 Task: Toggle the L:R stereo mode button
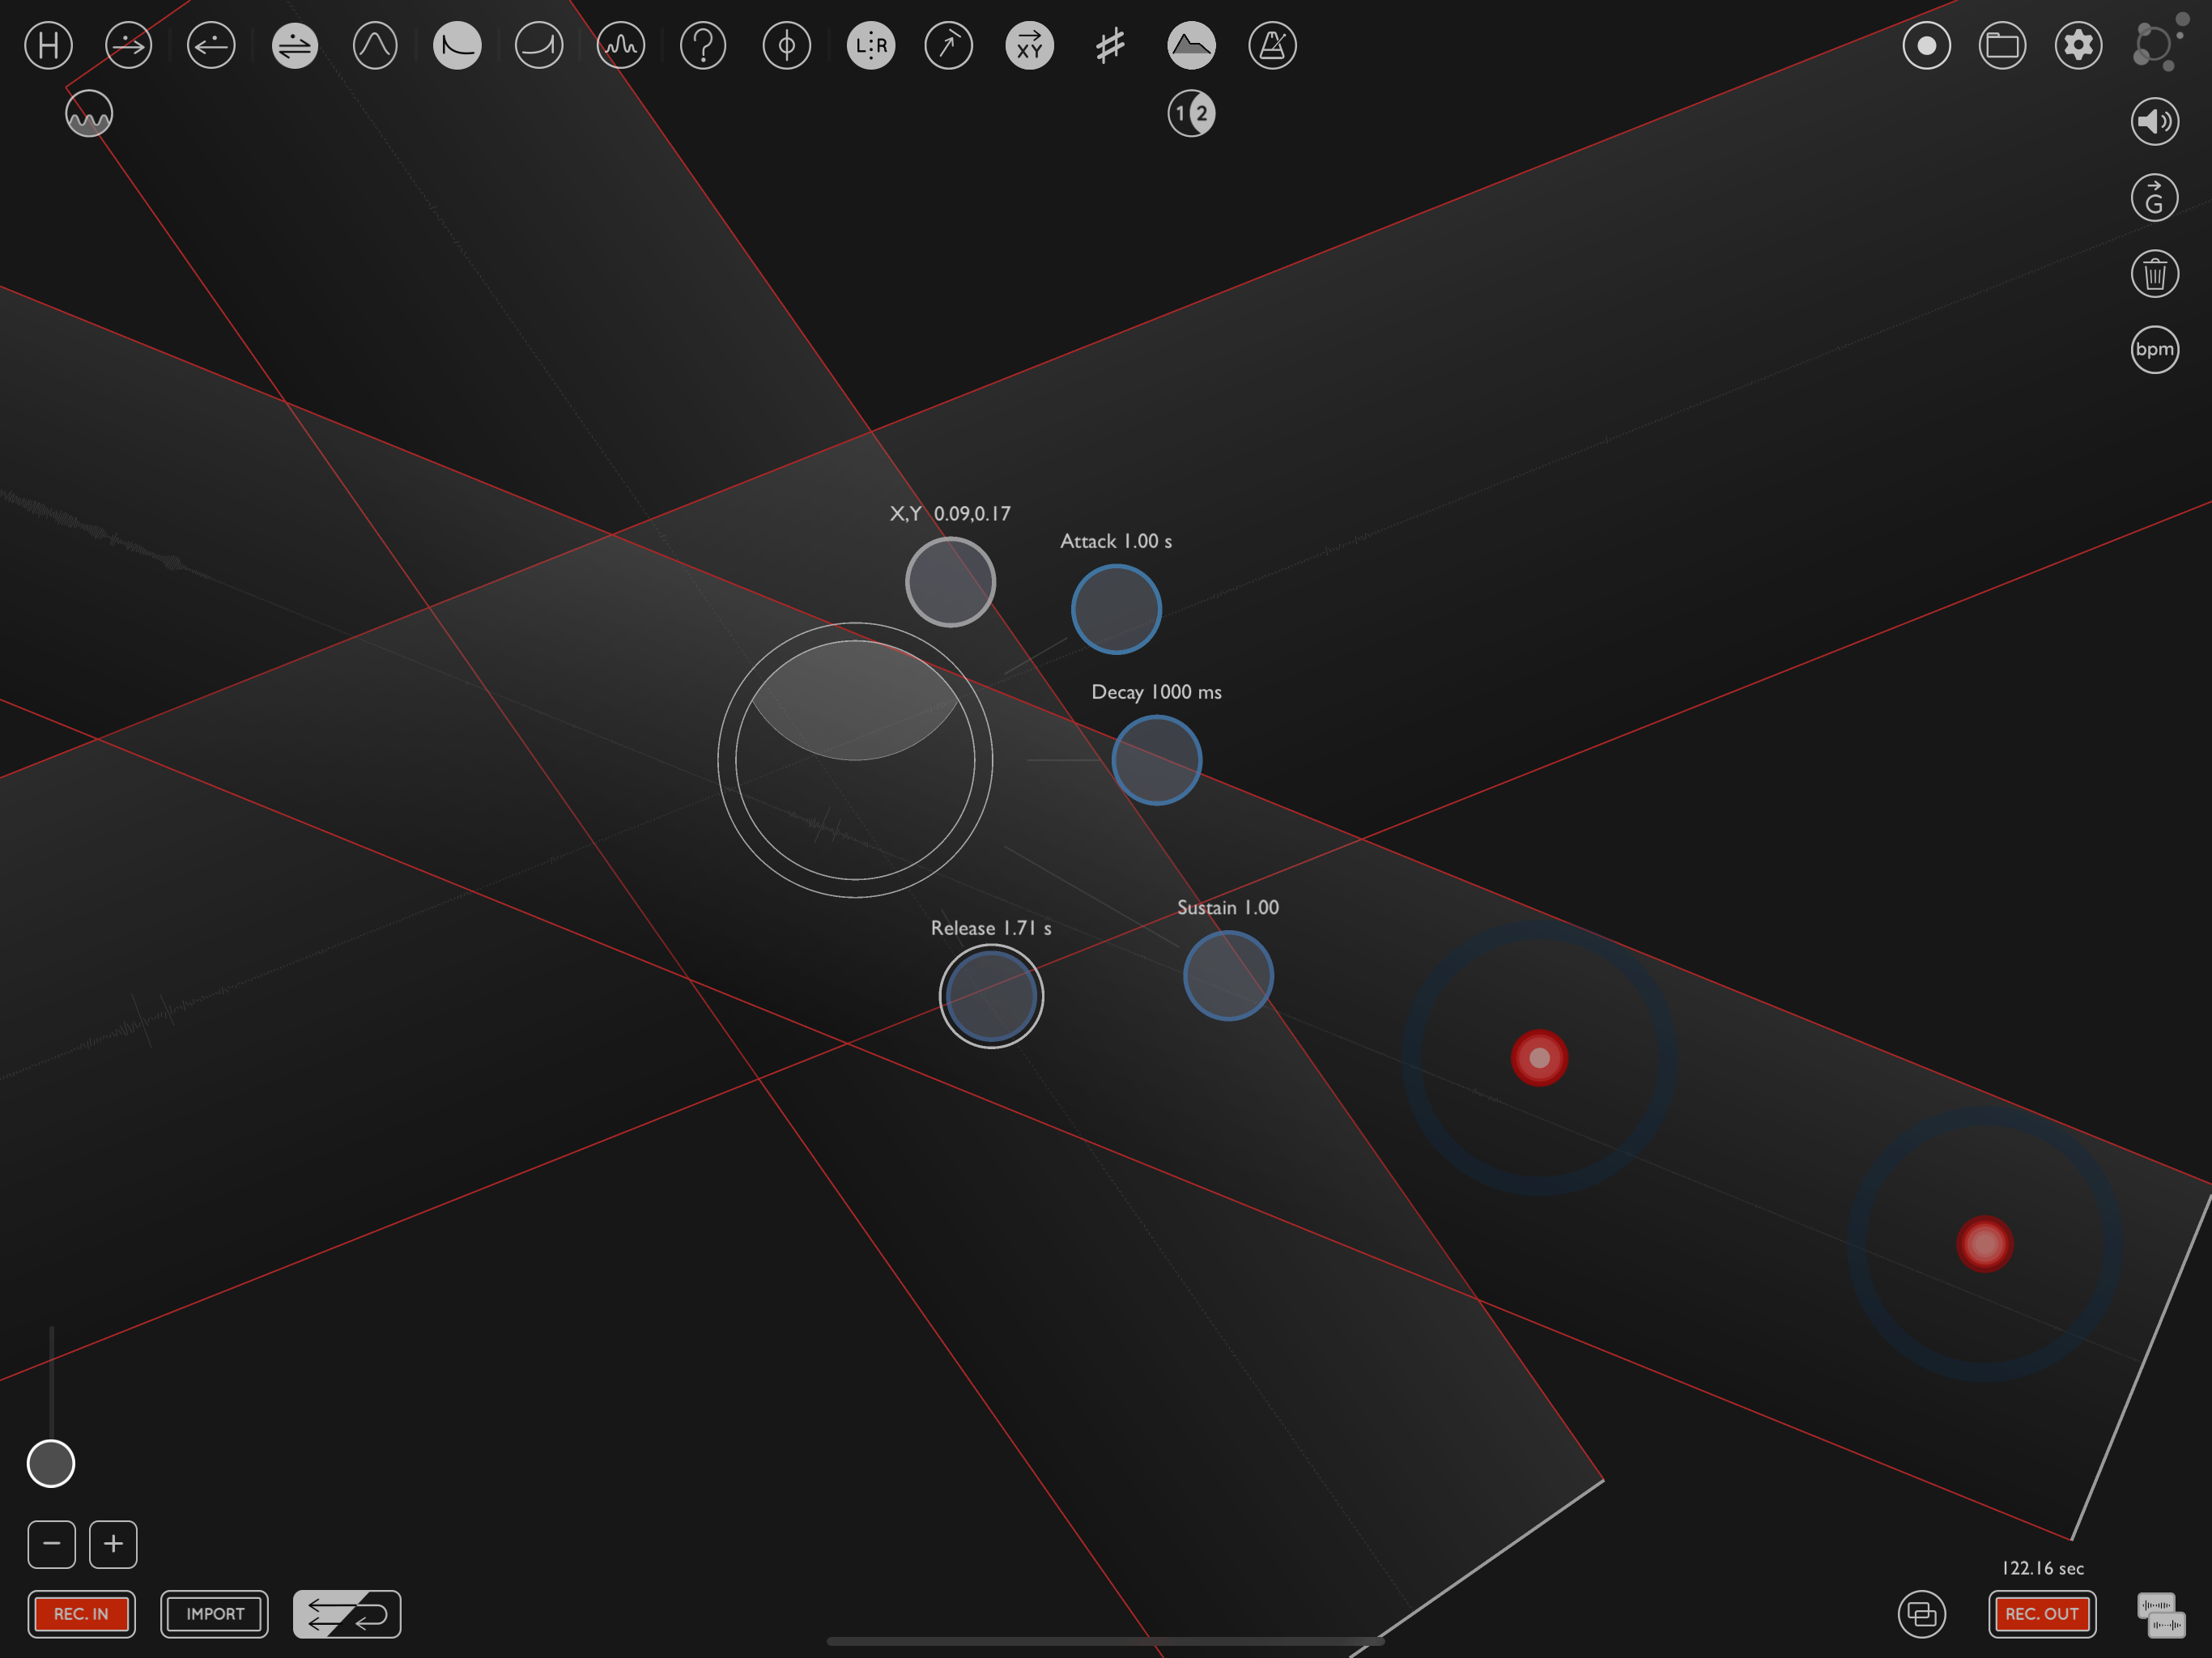click(x=871, y=45)
